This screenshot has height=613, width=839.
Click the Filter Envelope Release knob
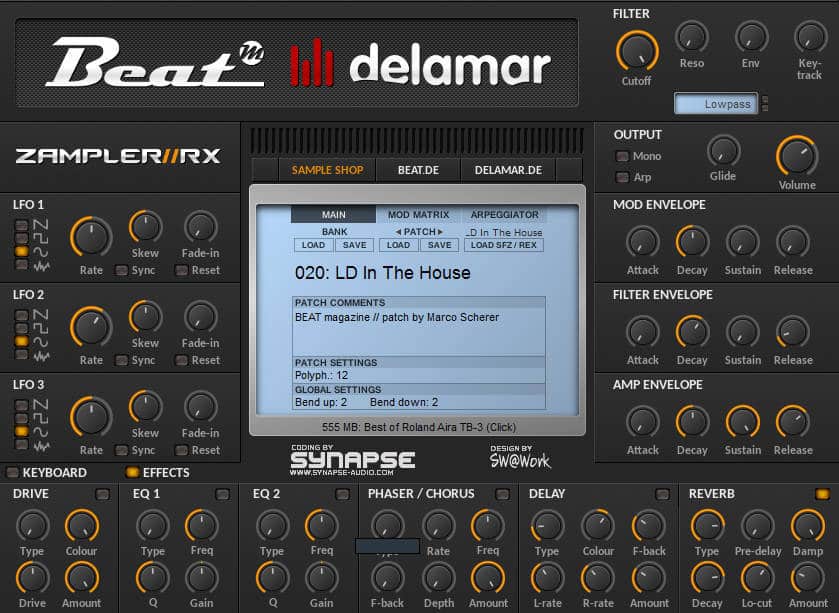pyautogui.click(x=792, y=332)
